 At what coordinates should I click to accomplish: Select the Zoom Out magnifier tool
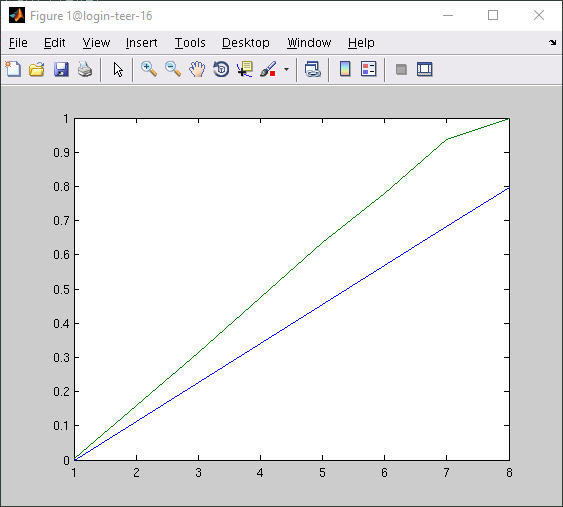173,69
